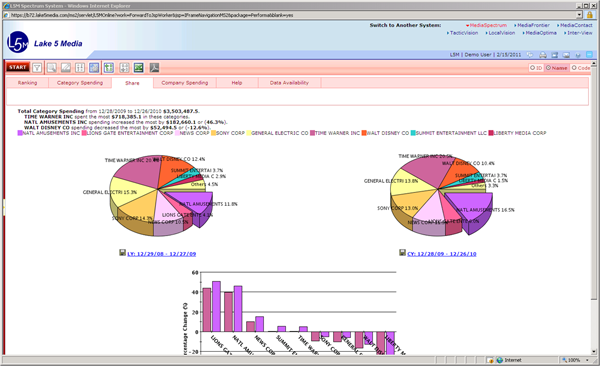Go to the Company Spending tab
The image size is (600, 366).
[x=185, y=83]
